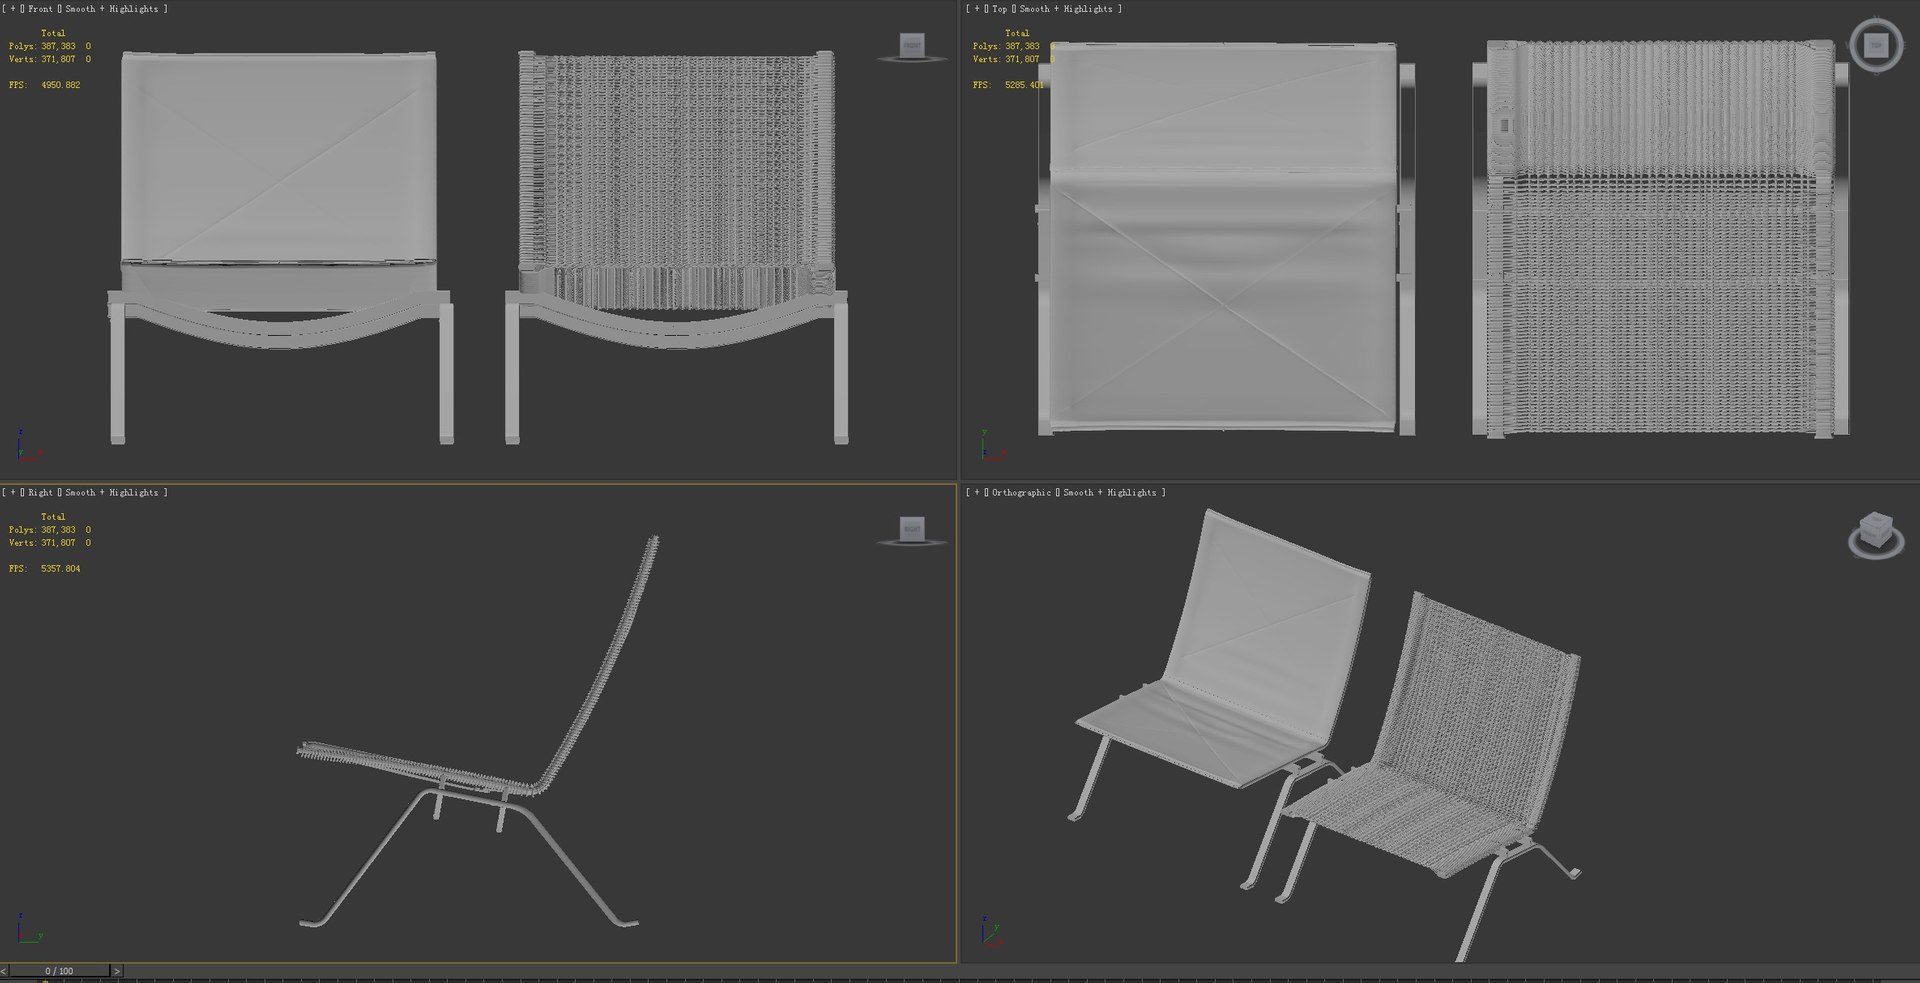Open the Right viewport [+] general menu
The height and width of the screenshot is (983, 1920).
12,493
